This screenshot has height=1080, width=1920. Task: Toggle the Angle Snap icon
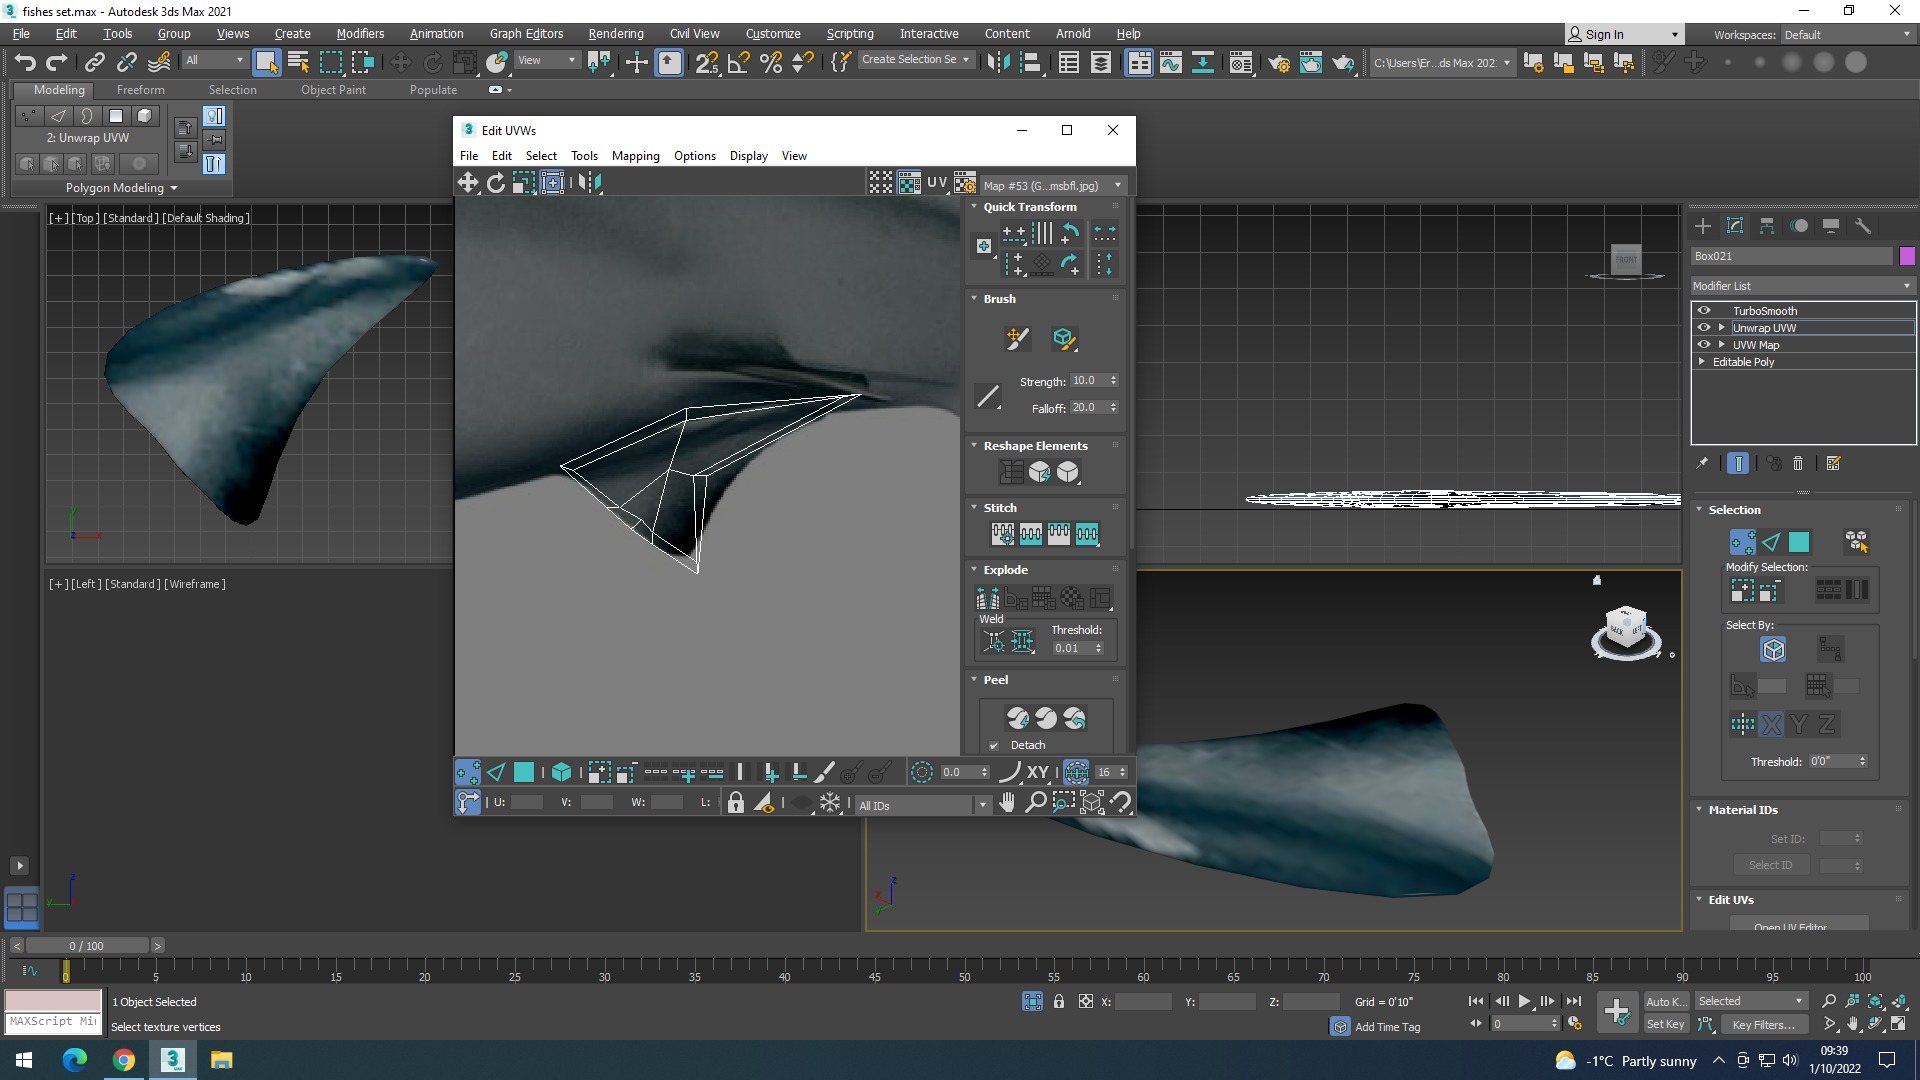pos(739,63)
